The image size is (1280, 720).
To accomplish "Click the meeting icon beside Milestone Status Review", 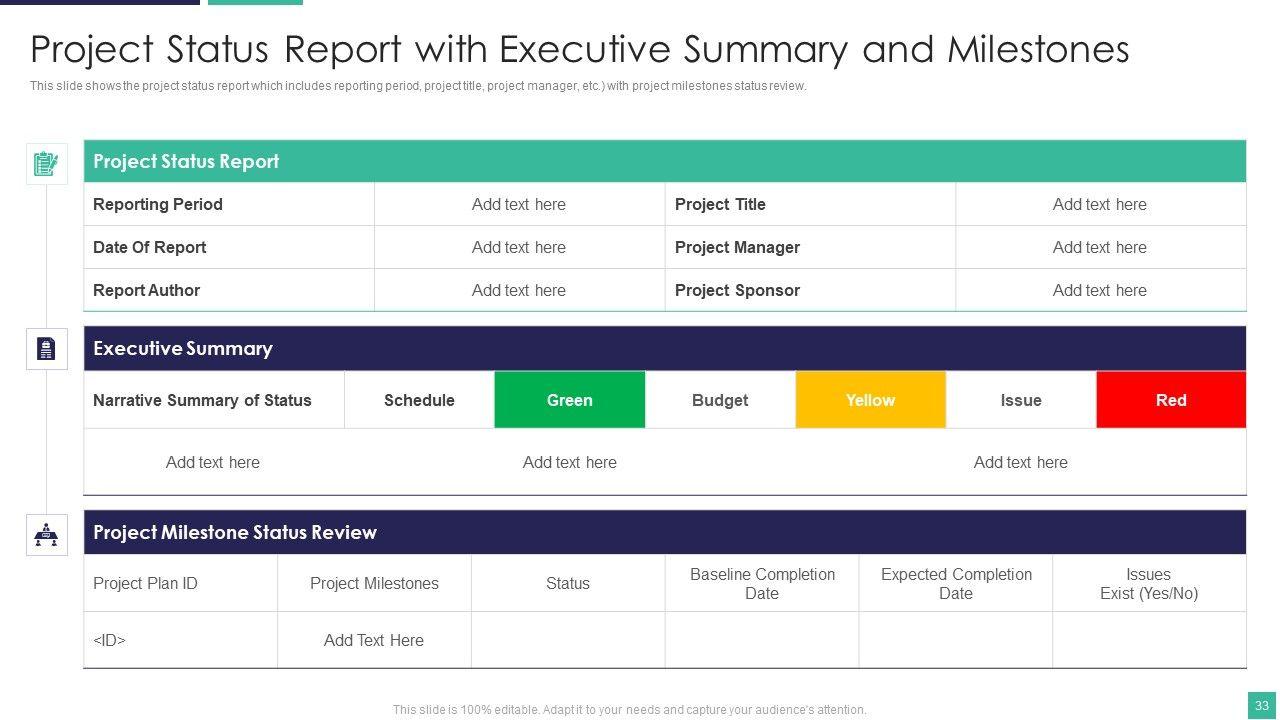I will (x=46, y=535).
